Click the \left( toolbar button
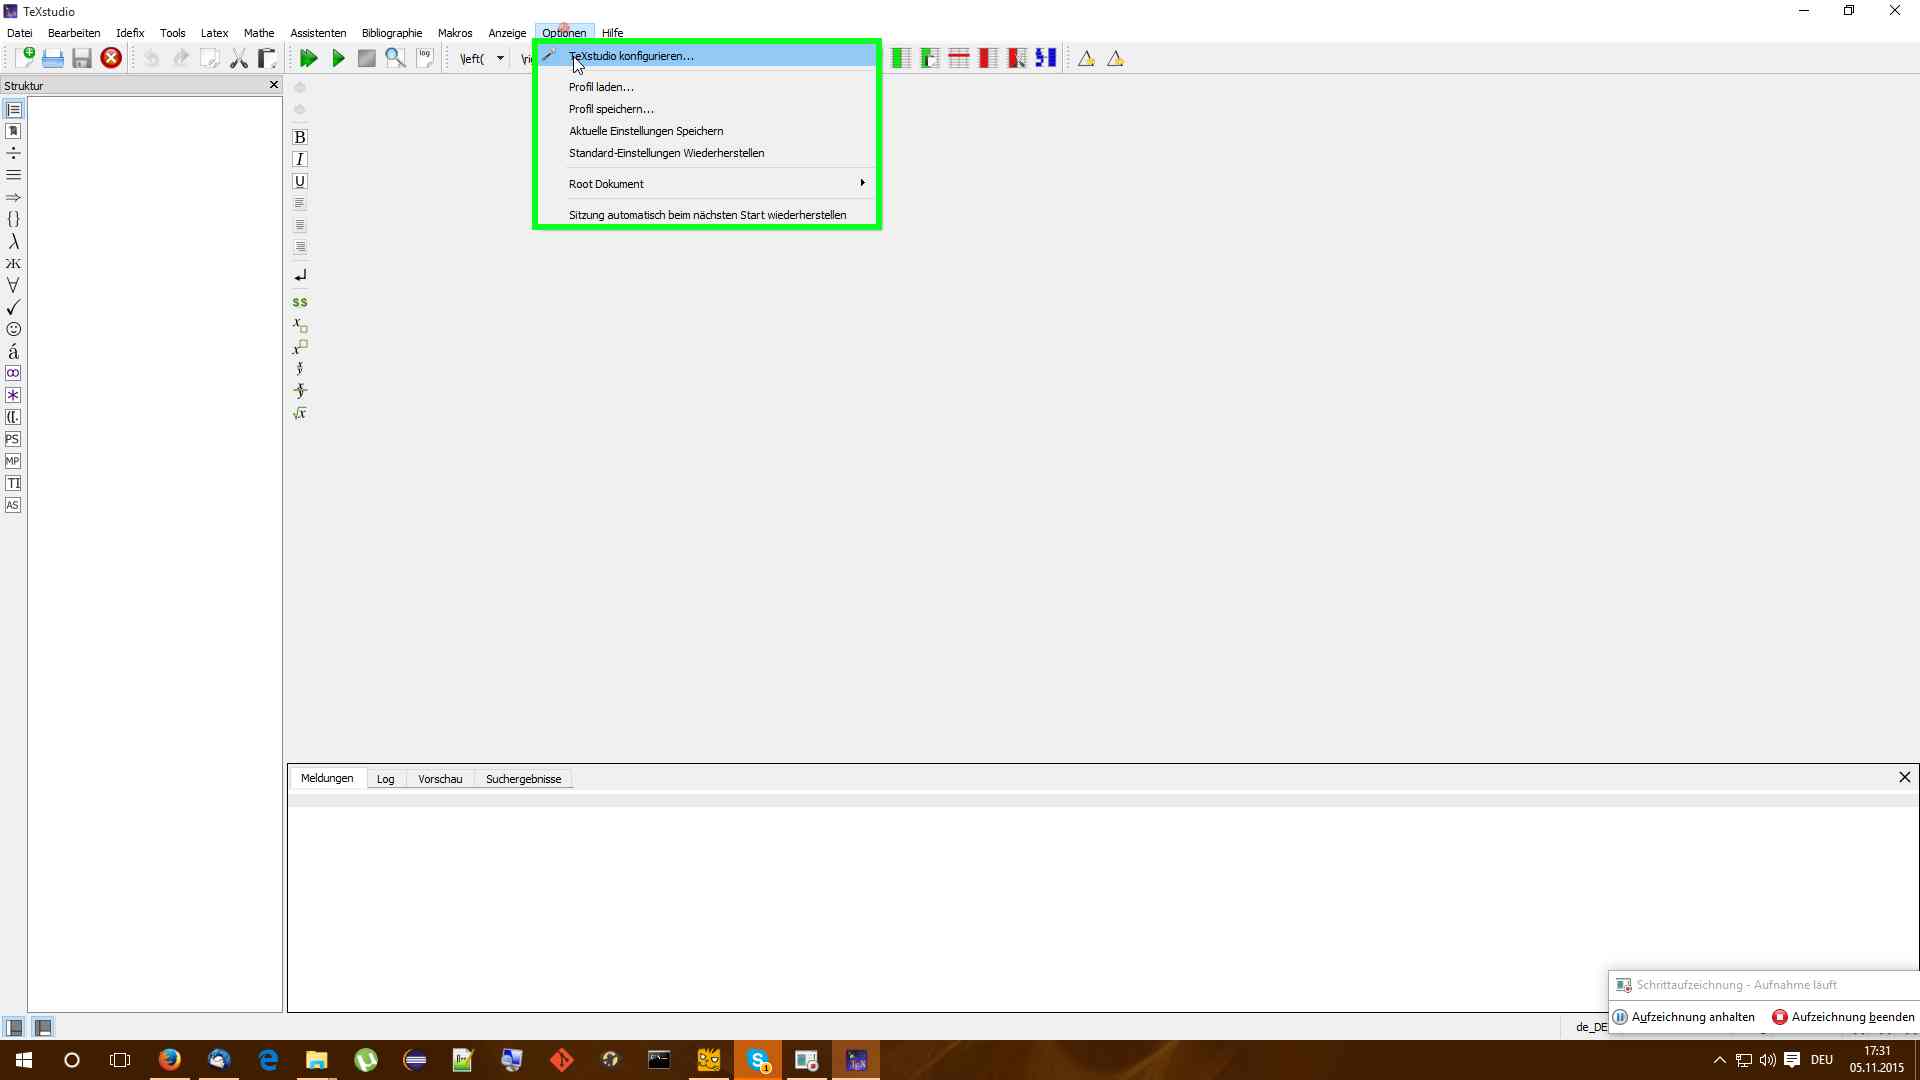This screenshot has width=1920, height=1080. pos(472,58)
